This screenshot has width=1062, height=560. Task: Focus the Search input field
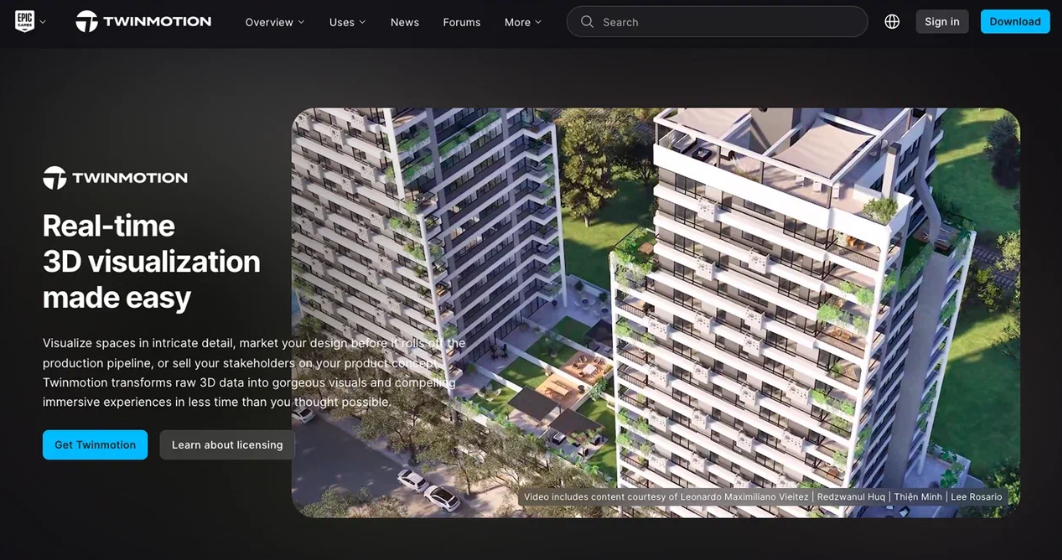pos(717,22)
